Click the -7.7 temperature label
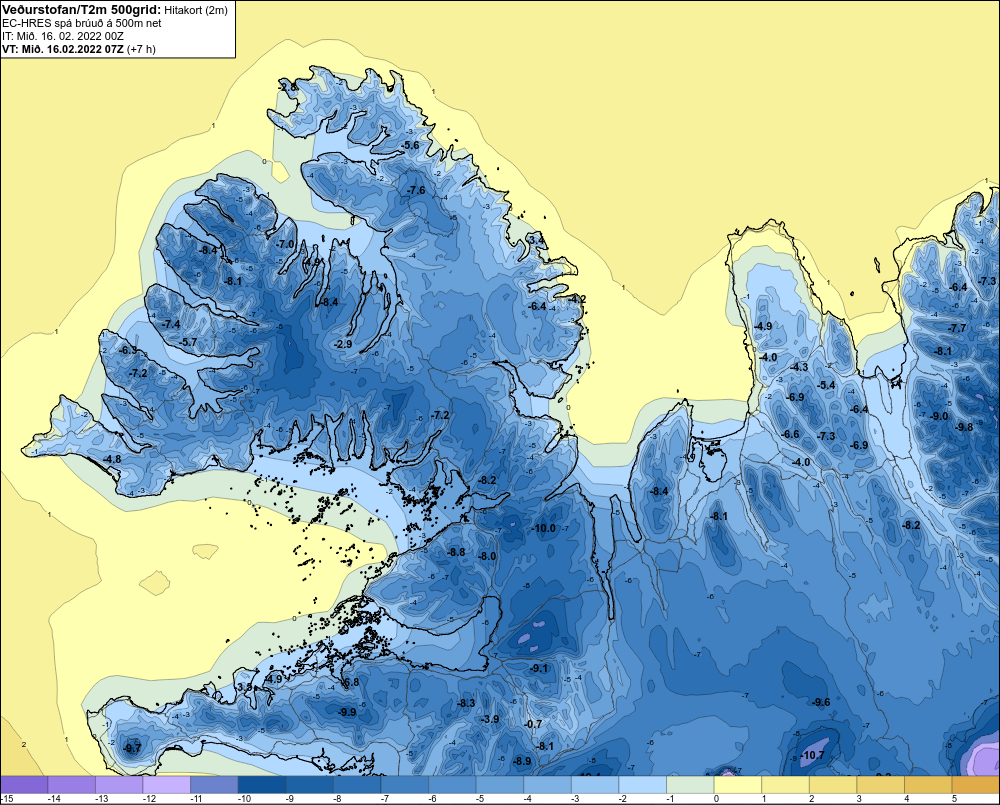The width and height of the screenshot is (1000, 805). (957, 329)
